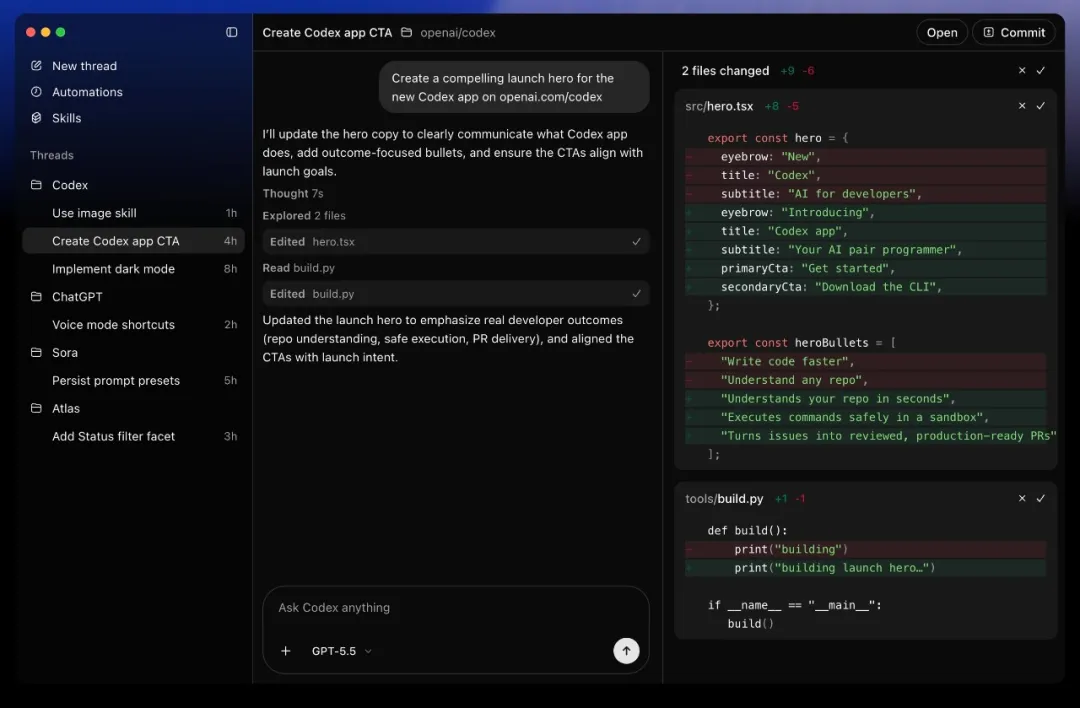Click the ChatGPT project folder
The height and width of the screenshot is (708, 1080).
click(77, 296)
